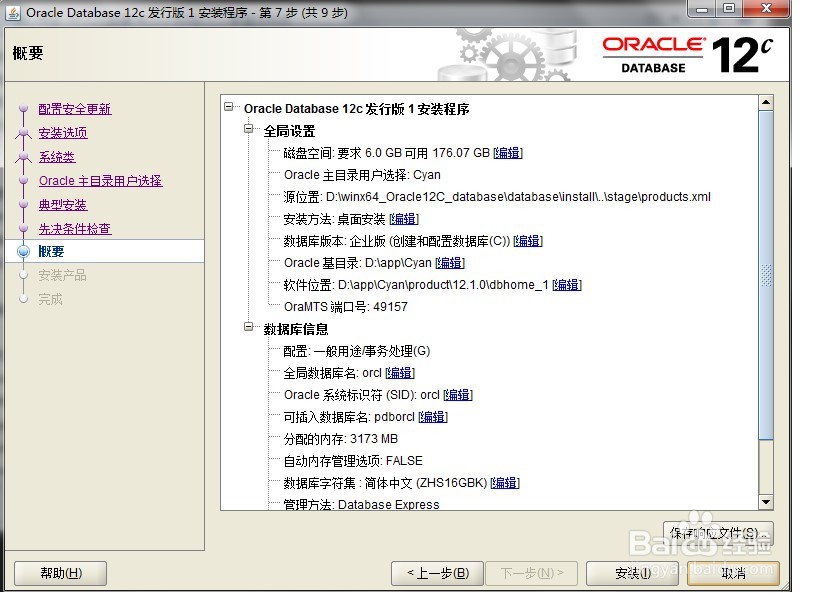Minimize the installer window
This screenshot has width=819, height=597.
coord(703,9)
